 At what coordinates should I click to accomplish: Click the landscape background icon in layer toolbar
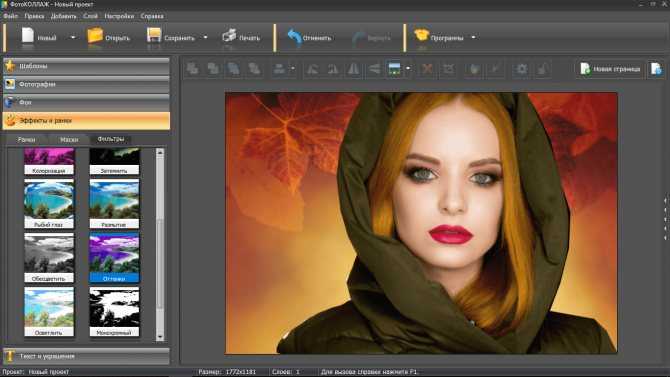pos(394,69)
